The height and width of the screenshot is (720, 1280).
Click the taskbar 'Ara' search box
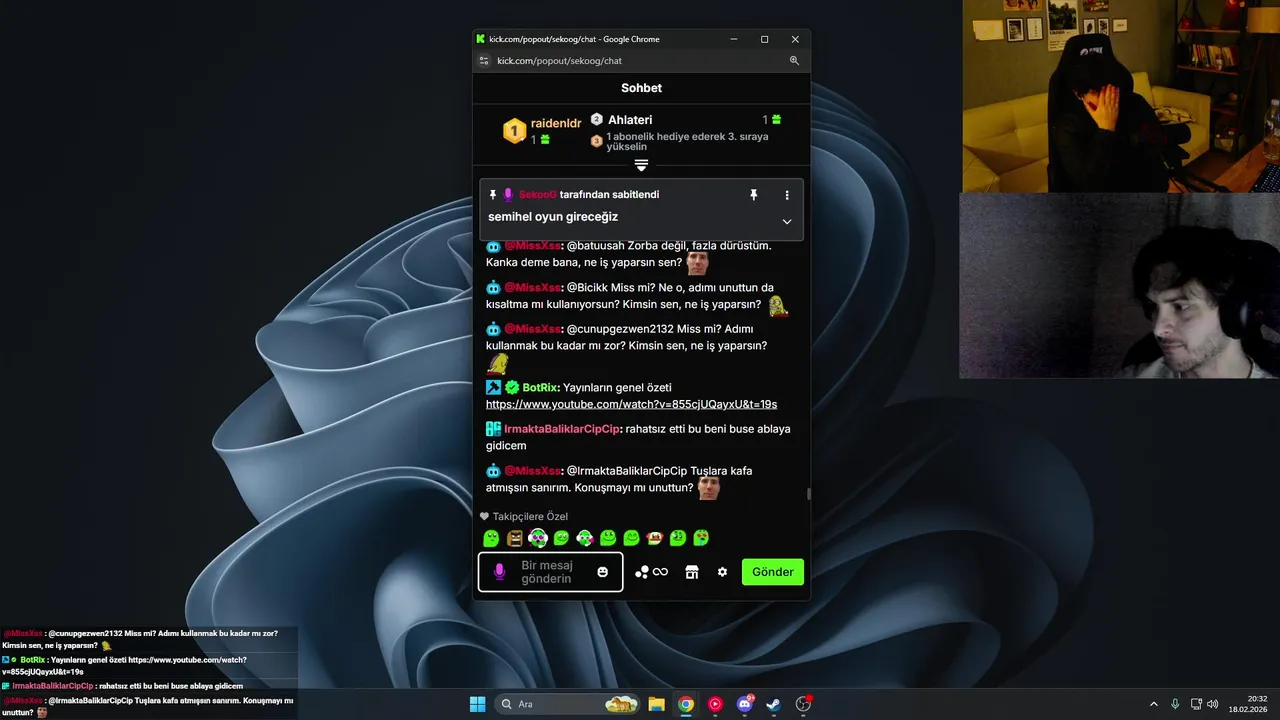[567, 704]
